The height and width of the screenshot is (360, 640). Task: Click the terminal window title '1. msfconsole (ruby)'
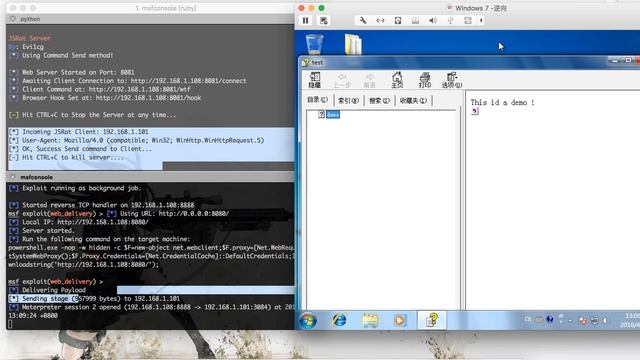(165, 8)
